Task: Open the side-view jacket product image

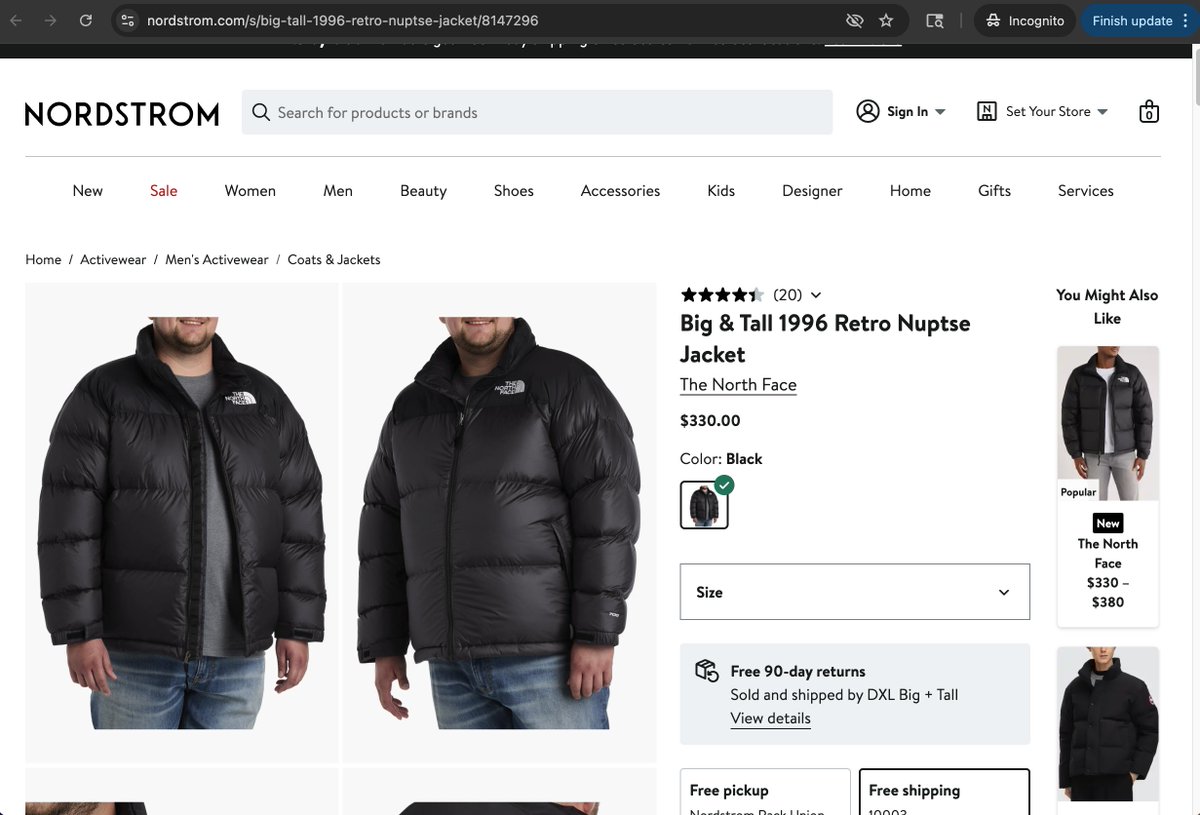Action: click(499, 522)
